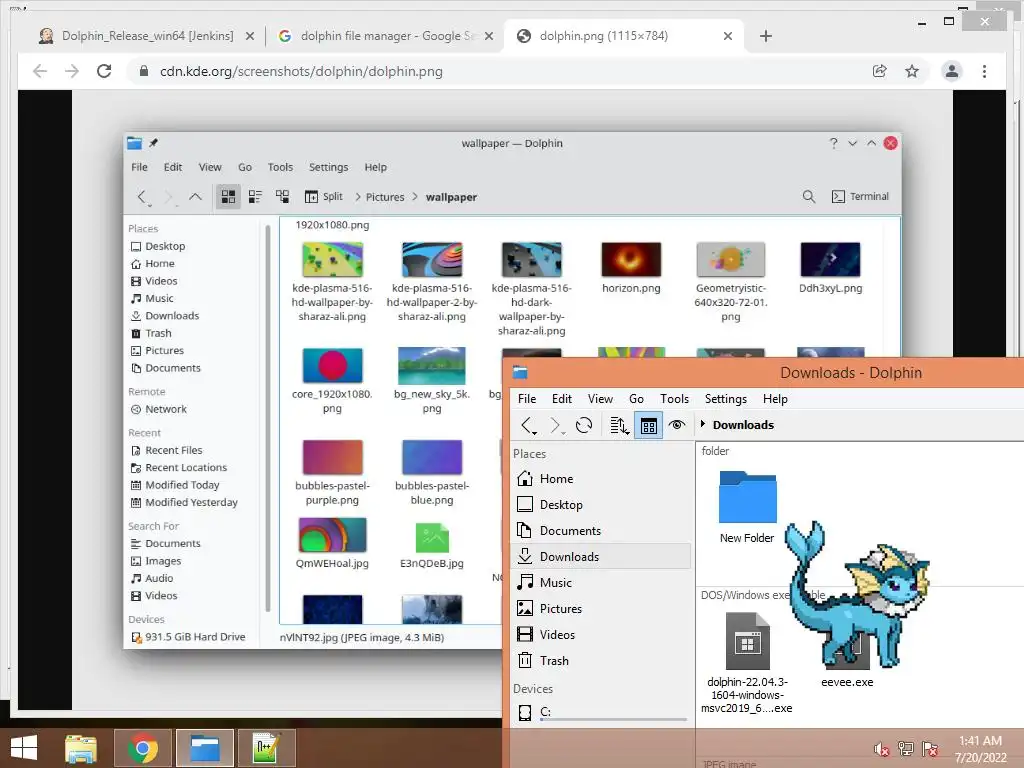Select Downloads place in front Dolphin sidebar
Screen dimensions: 1024x768
tap(601, 556)
